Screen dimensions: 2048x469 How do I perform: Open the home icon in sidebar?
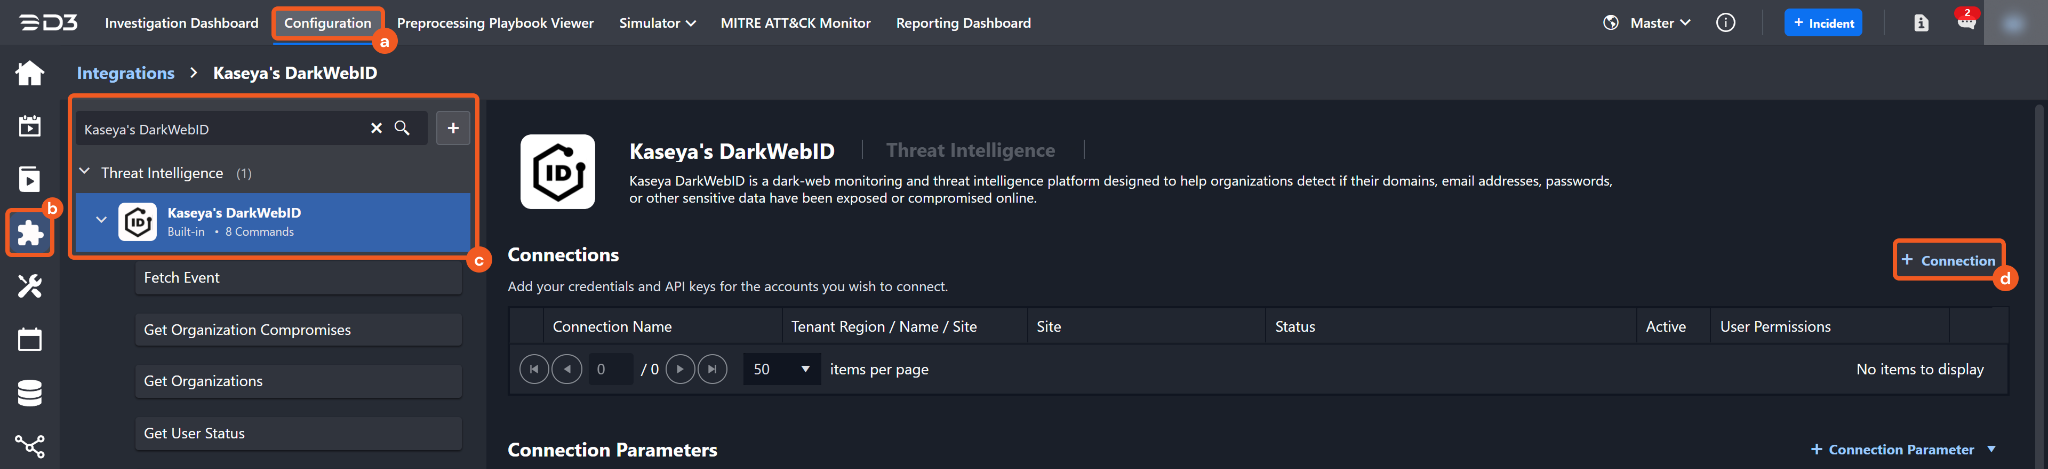[30, 73]
